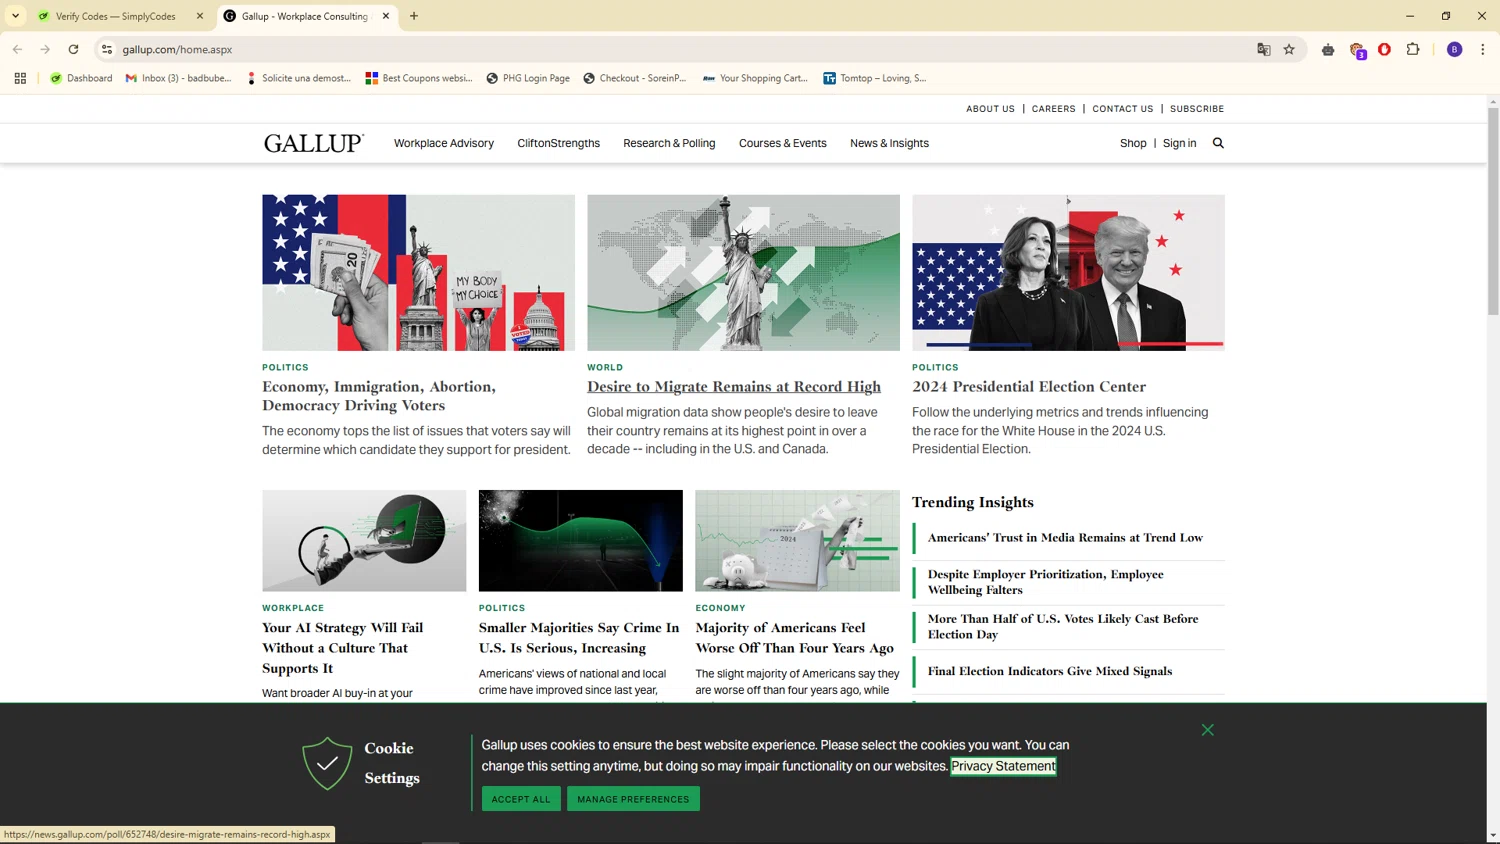Open More Than Half of U.S. Votes Likely Cast
This screenshot has height=844, width=1500.
tap(1063, 626)
